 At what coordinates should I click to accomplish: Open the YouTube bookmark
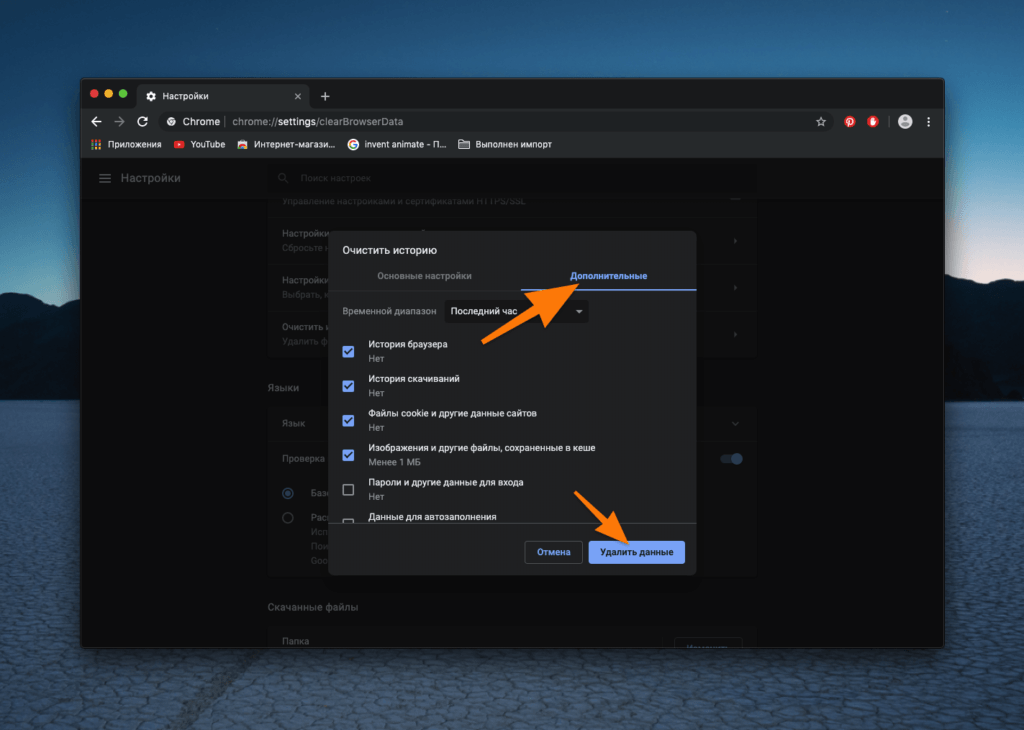199,144
